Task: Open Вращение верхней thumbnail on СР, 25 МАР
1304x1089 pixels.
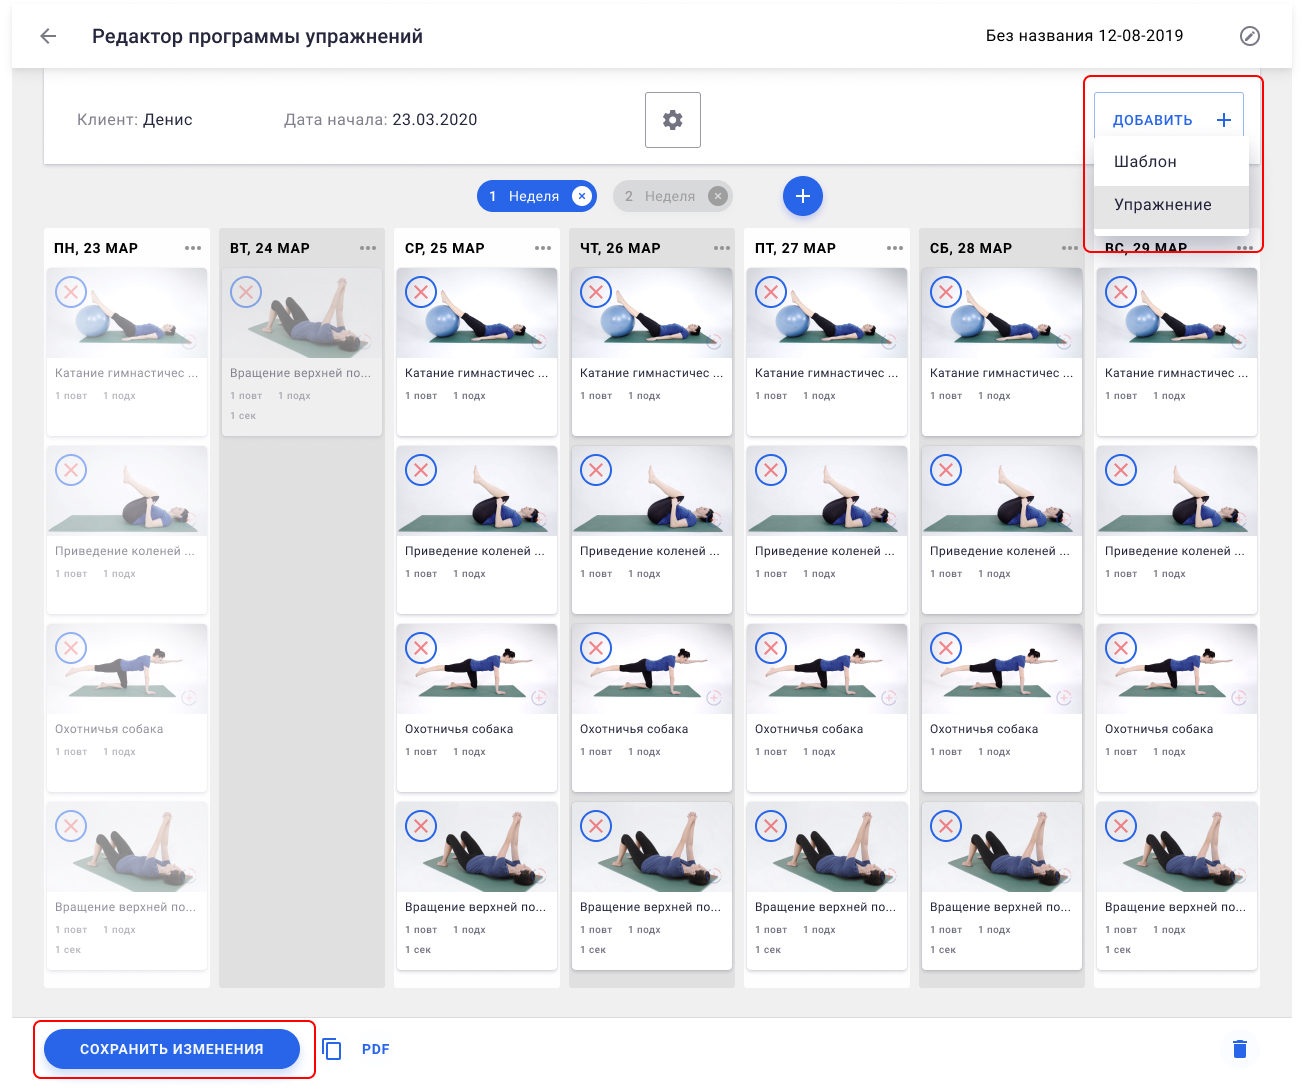Action: click(x=477, y=847)
